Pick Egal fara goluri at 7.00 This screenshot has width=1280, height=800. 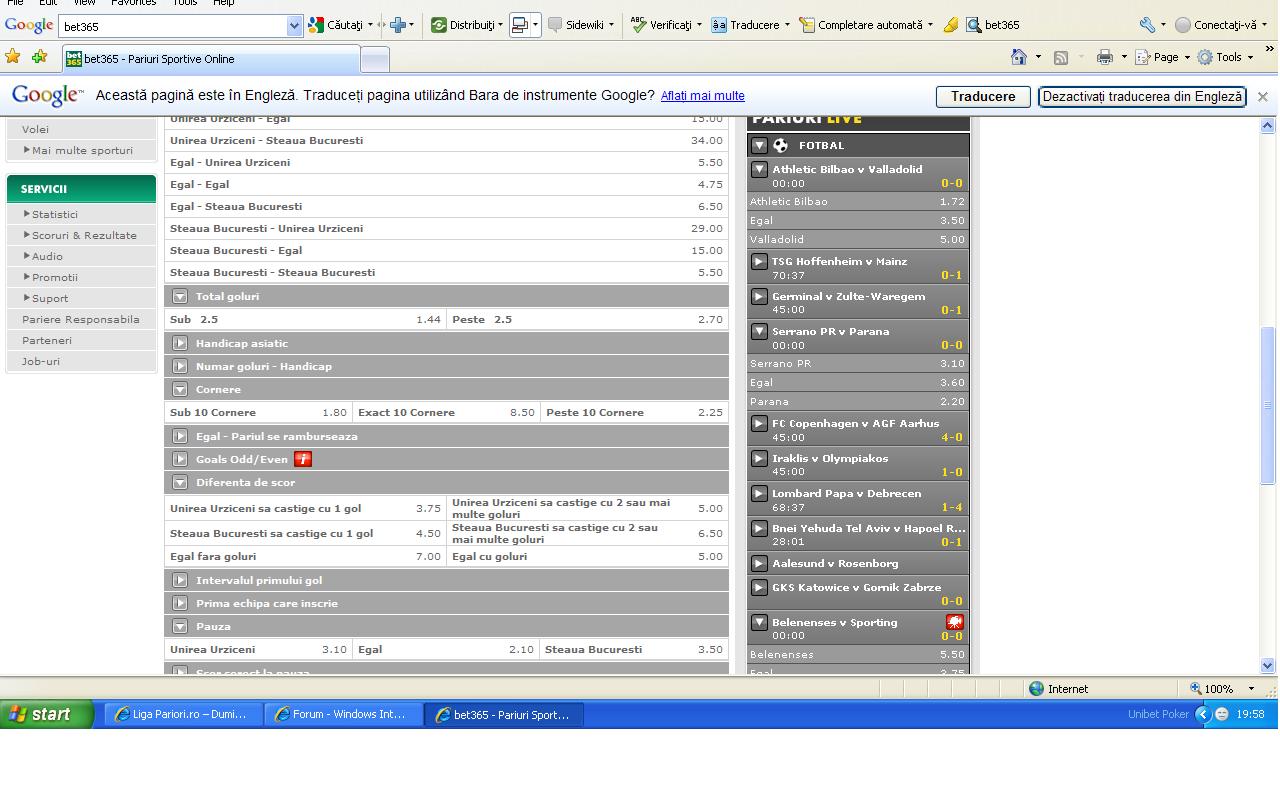(x=305, y=556)
